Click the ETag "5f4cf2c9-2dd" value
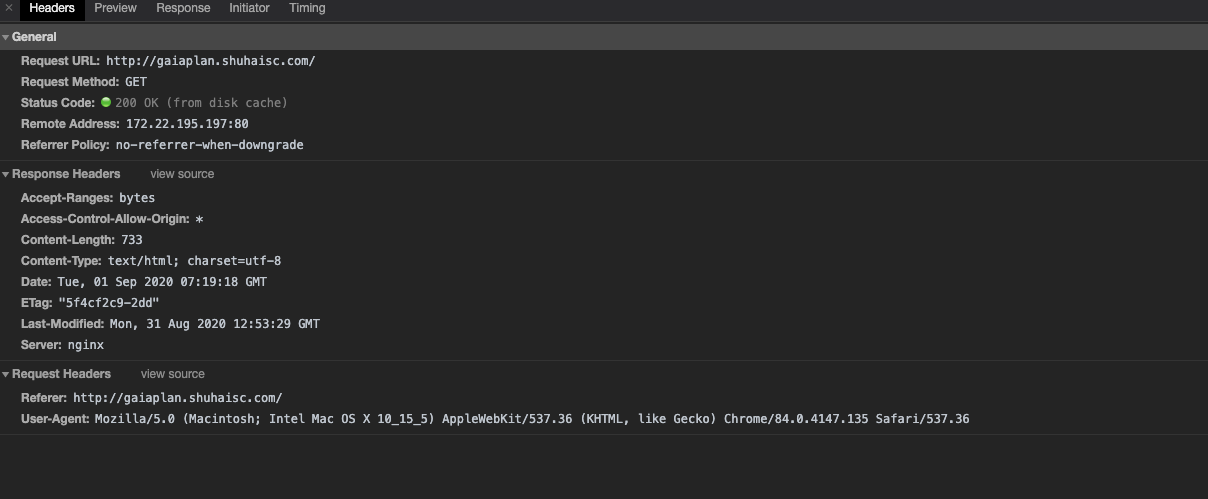 108,303
